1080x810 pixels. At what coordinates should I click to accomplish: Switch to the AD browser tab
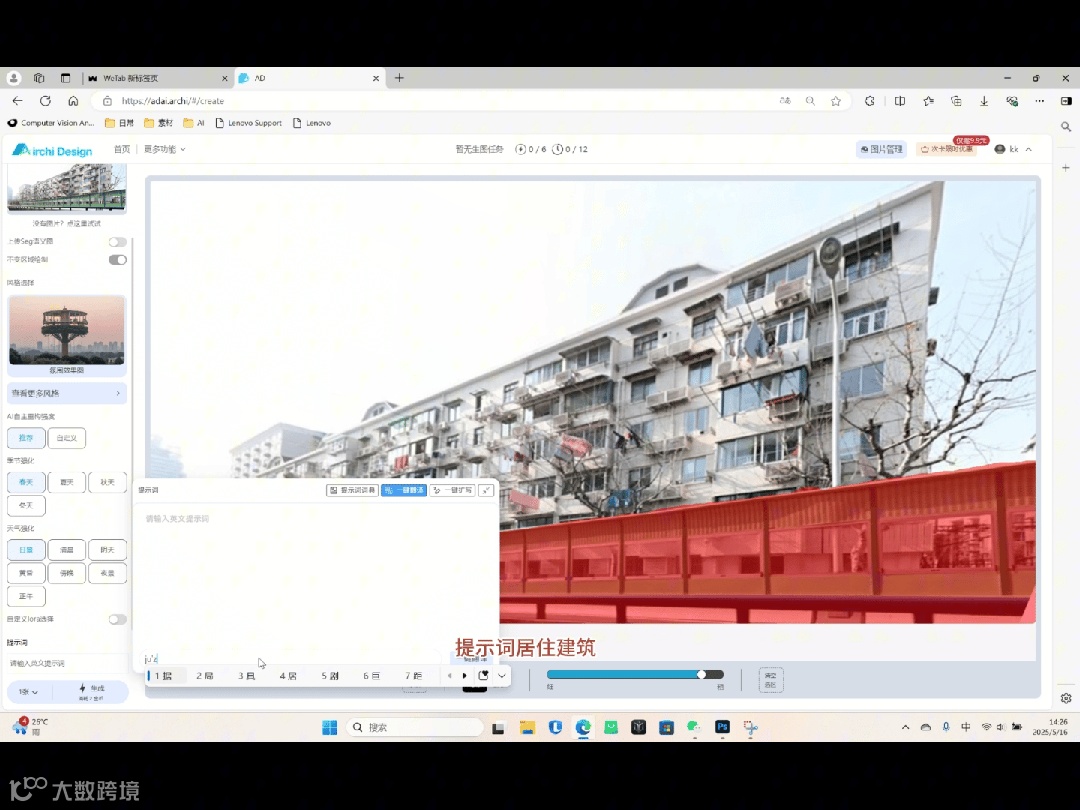(309, 79)
